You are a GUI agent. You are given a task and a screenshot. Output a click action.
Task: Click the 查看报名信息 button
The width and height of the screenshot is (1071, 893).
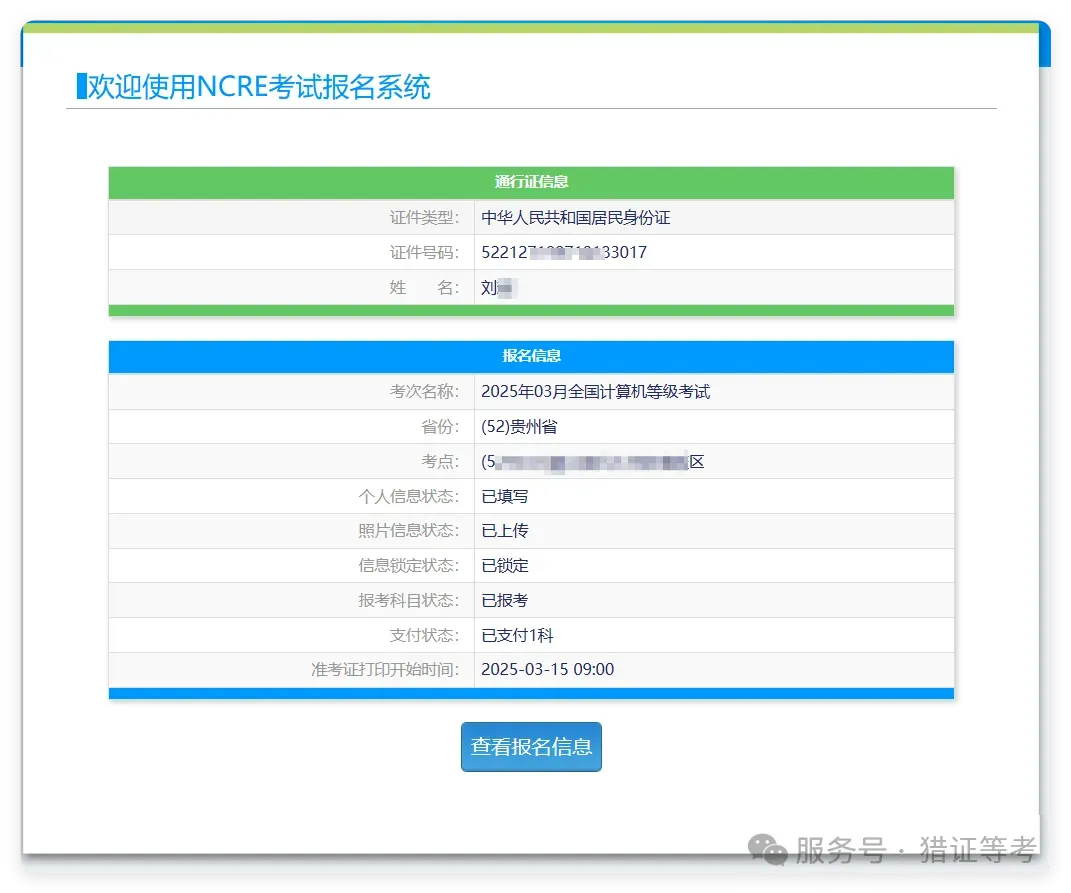531,746
